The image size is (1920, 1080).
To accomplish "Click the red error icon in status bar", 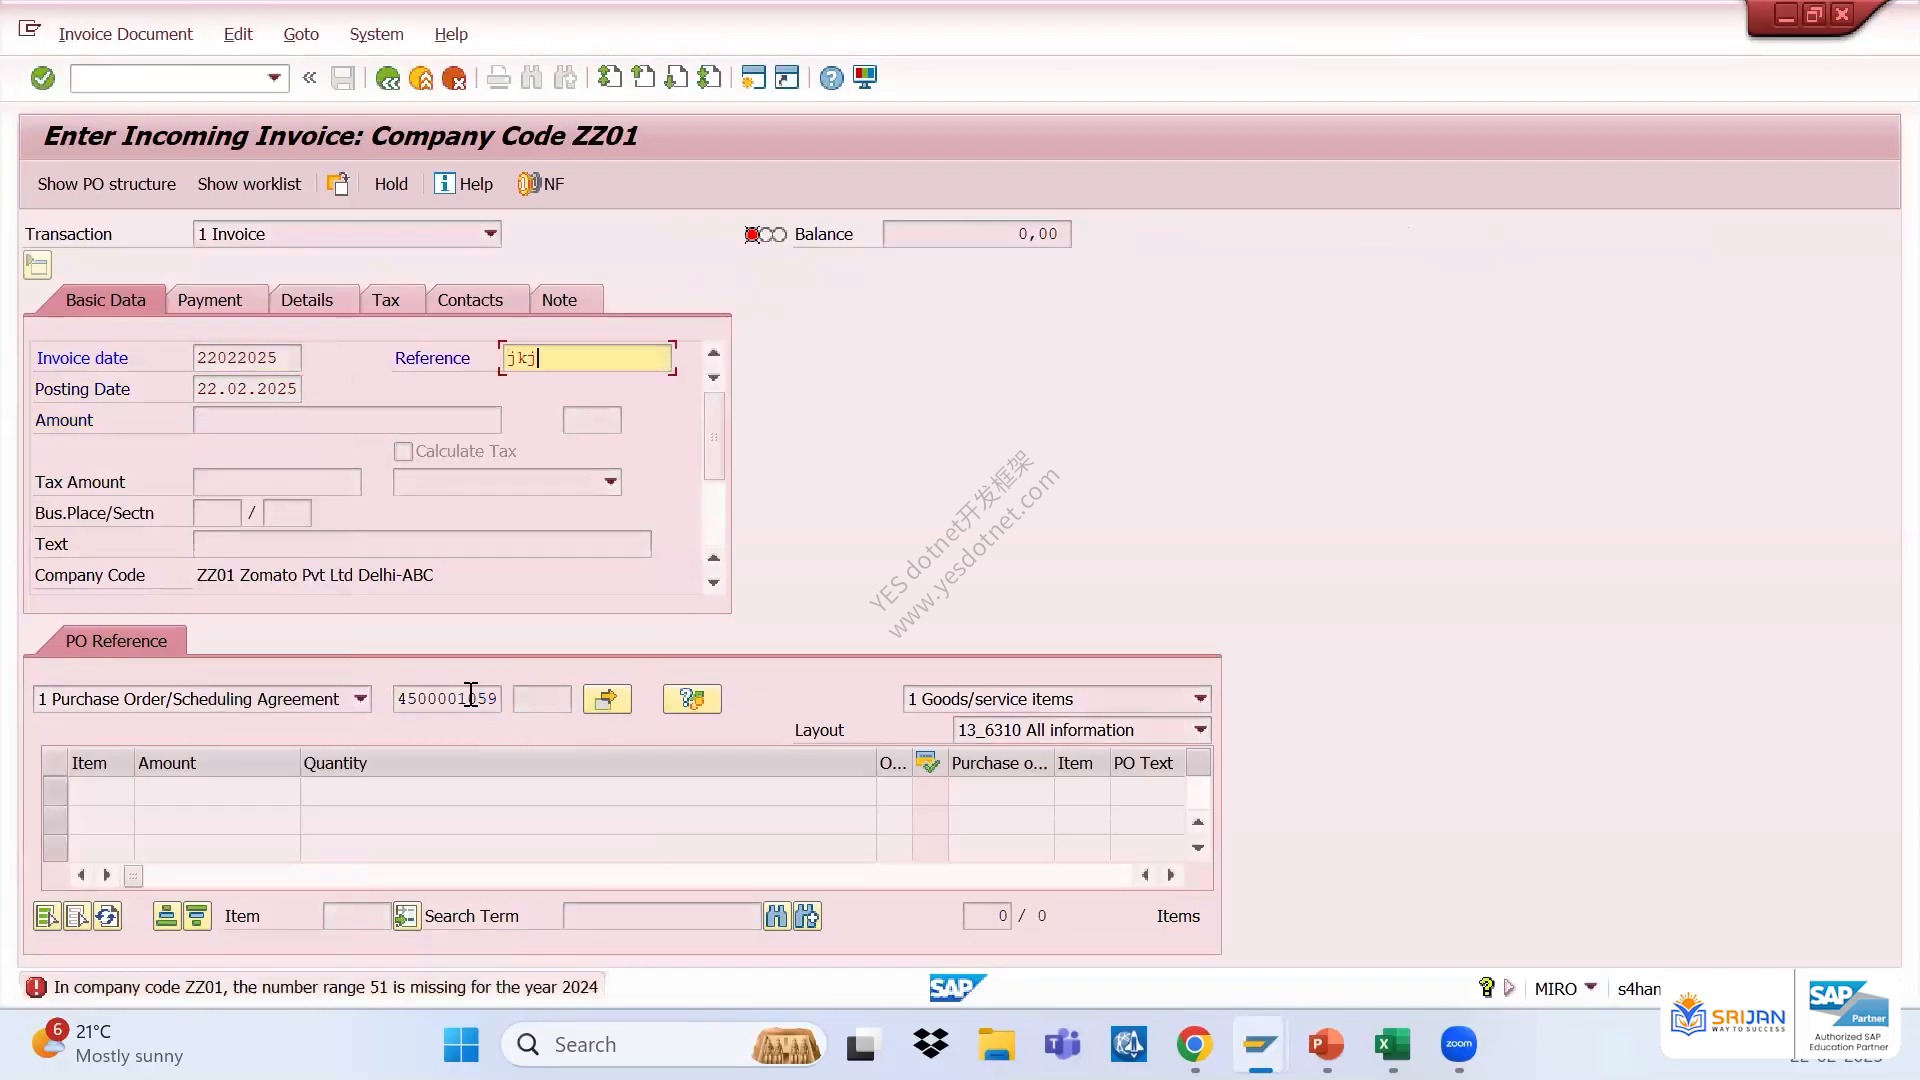I will click(x=36, y=987).
